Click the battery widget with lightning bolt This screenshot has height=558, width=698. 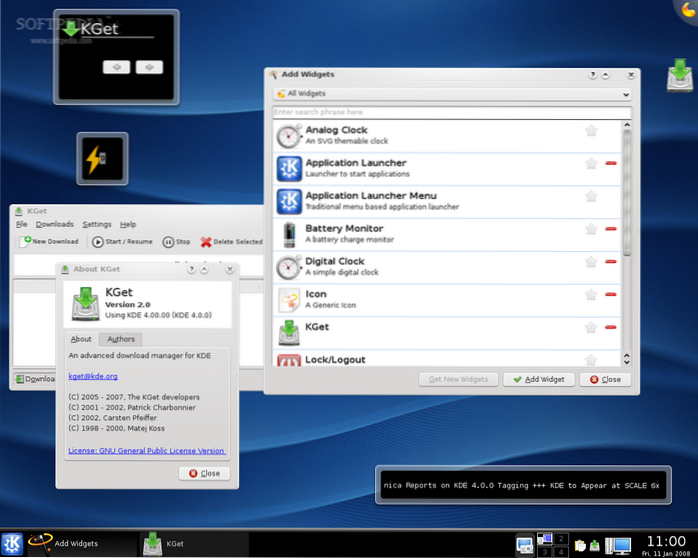tap(101, 158)
